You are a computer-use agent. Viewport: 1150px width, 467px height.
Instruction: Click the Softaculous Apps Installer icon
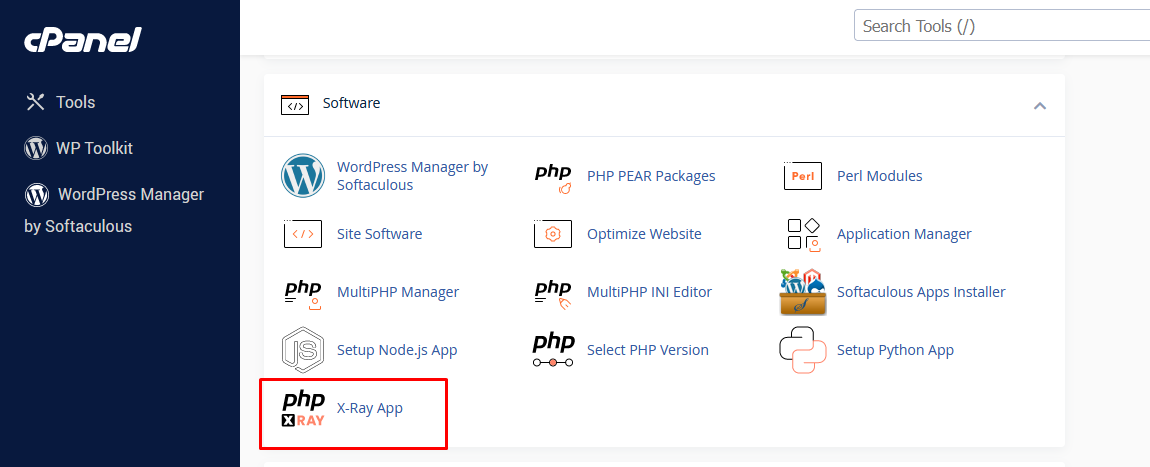pyautogui.click(x=802, y=292)
